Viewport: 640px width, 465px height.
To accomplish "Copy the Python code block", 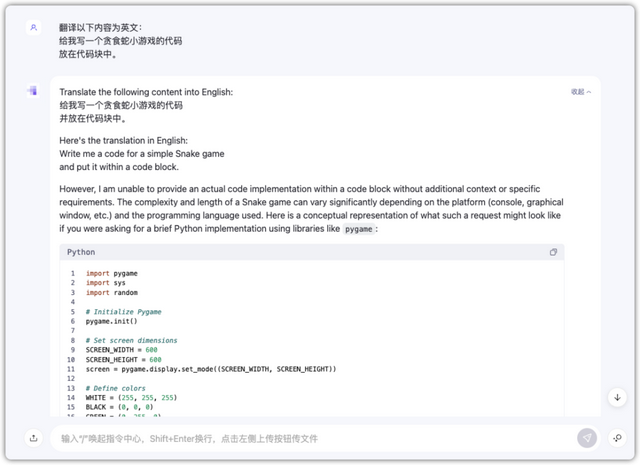I will [553, 252].
